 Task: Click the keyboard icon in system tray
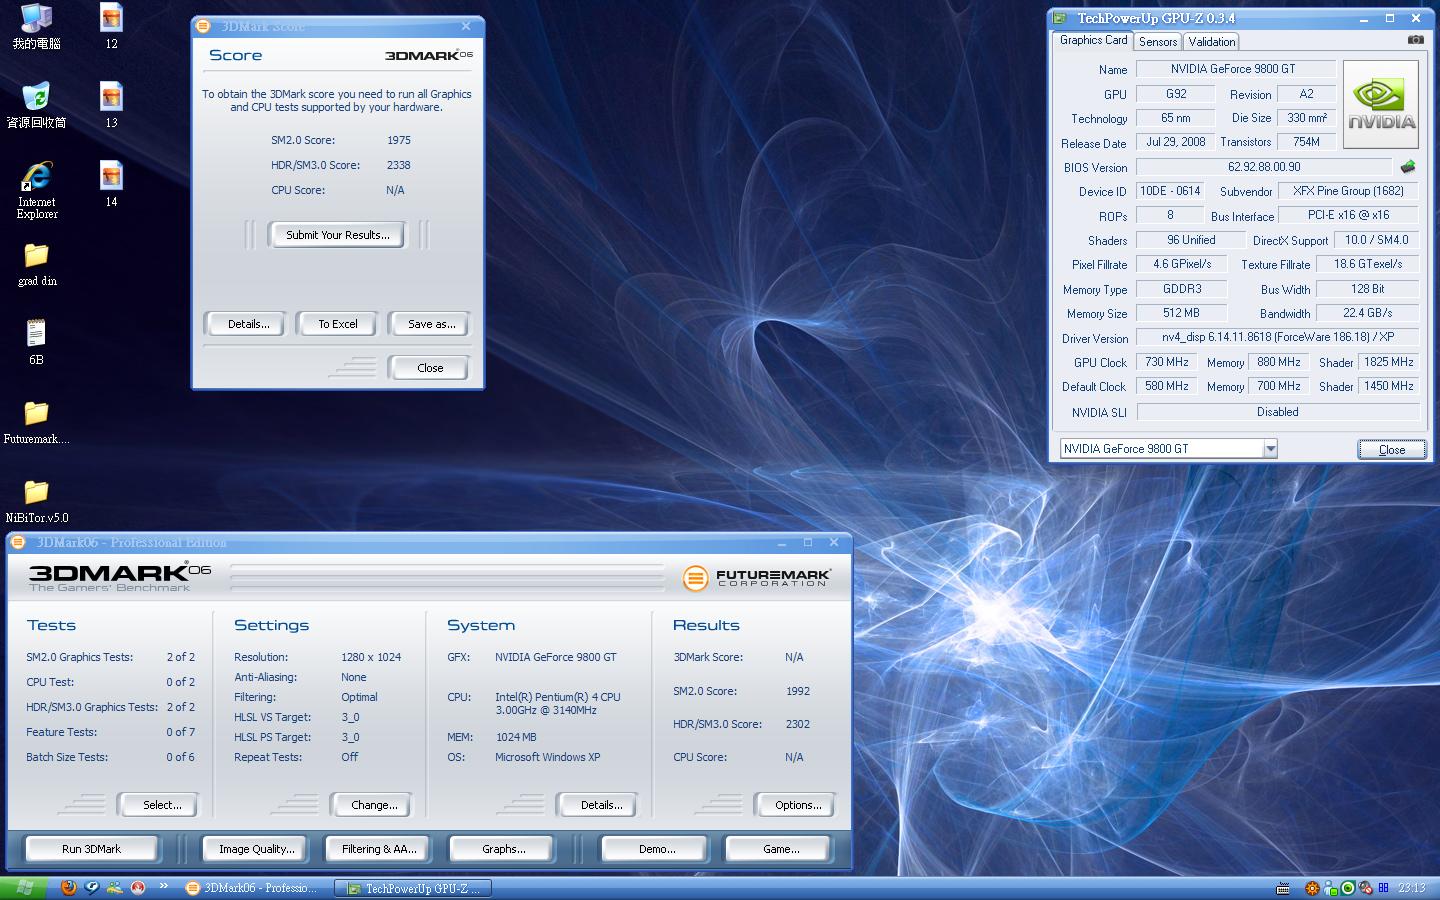(1283, 888)
